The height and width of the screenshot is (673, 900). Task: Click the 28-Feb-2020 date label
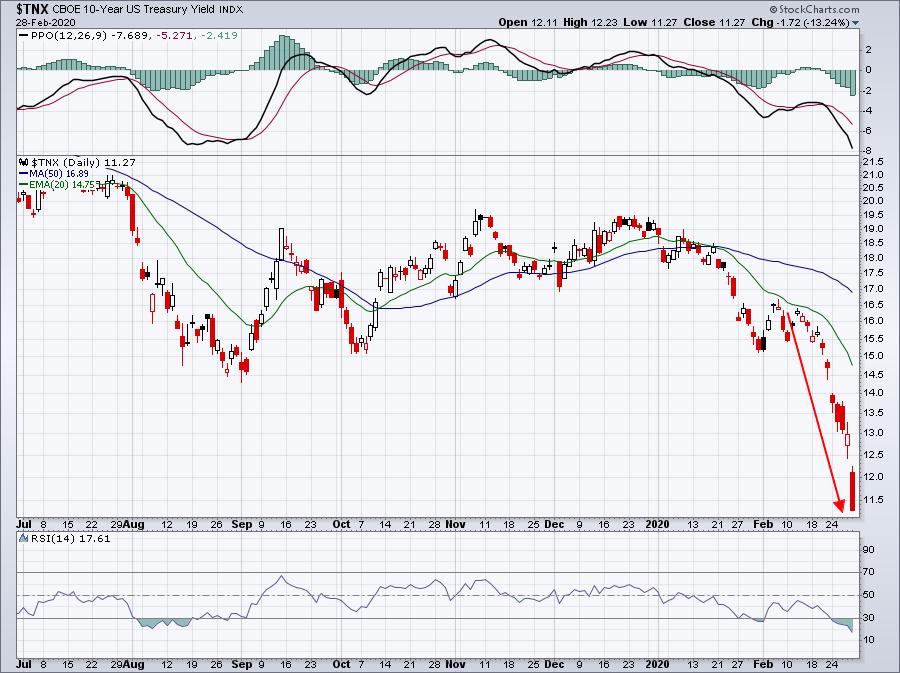pyautogui.click(x=34, y=23)
